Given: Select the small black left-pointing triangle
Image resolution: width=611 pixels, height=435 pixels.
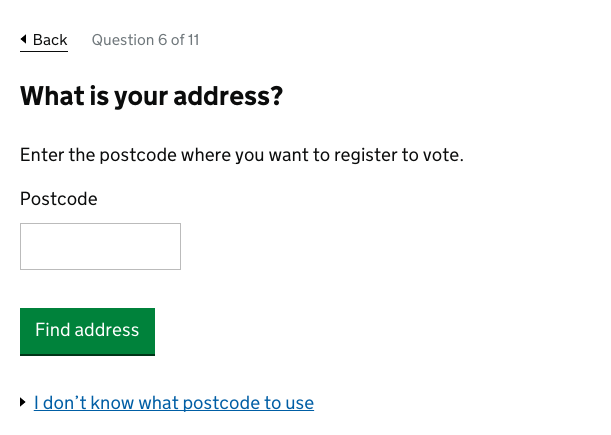Looking at the screenshot, I should pos(24,40).
